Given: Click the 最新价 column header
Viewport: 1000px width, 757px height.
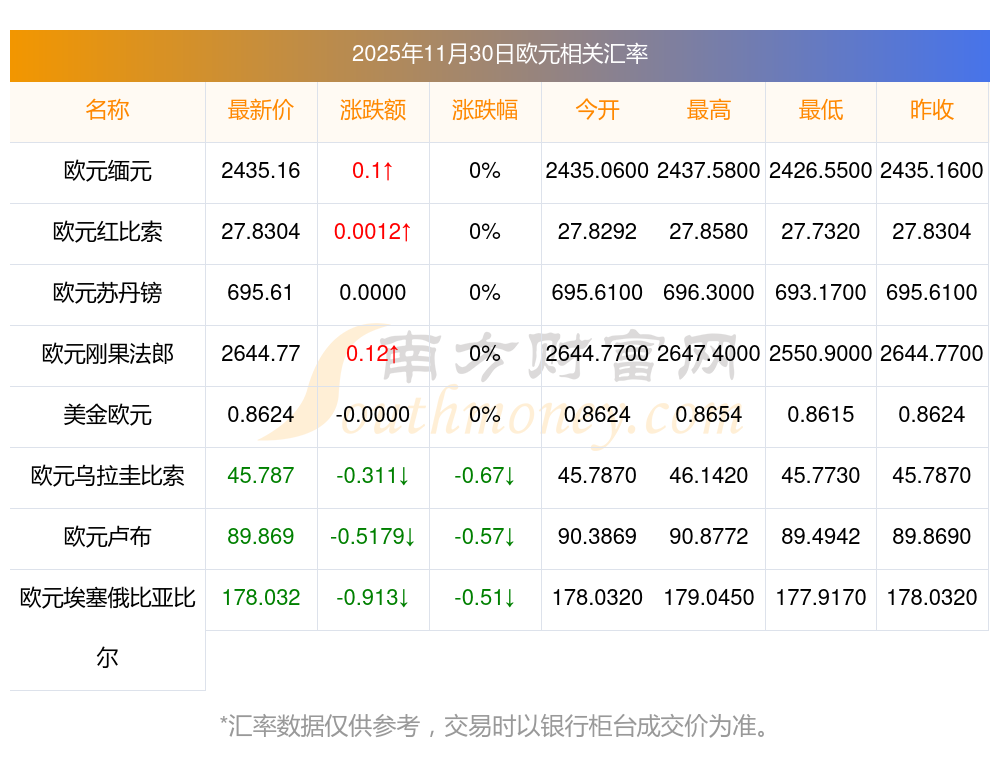Looking at the screenshot, I should [260, 110].
